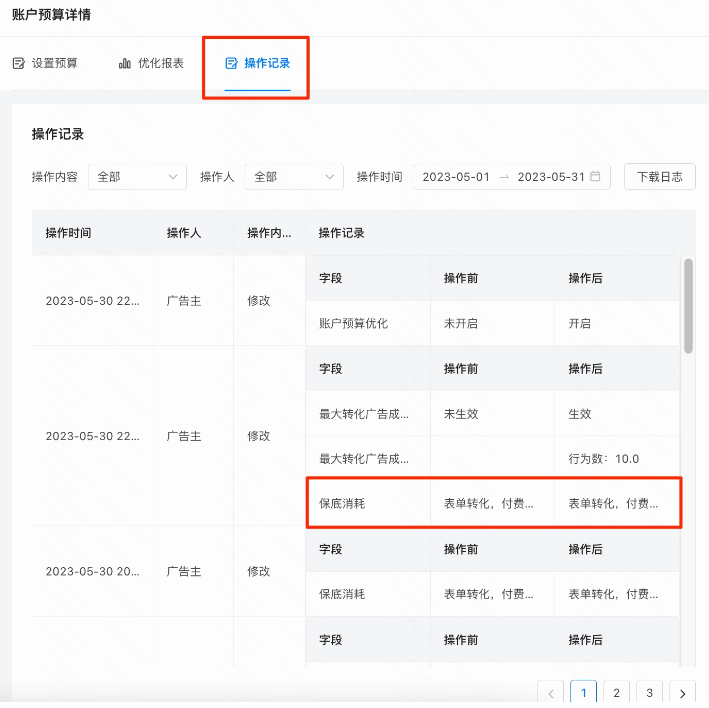Open the 操作内容 dropdown
Image resolution: width=709 pixels, height=708 pixels.
(x=137, y=177)
